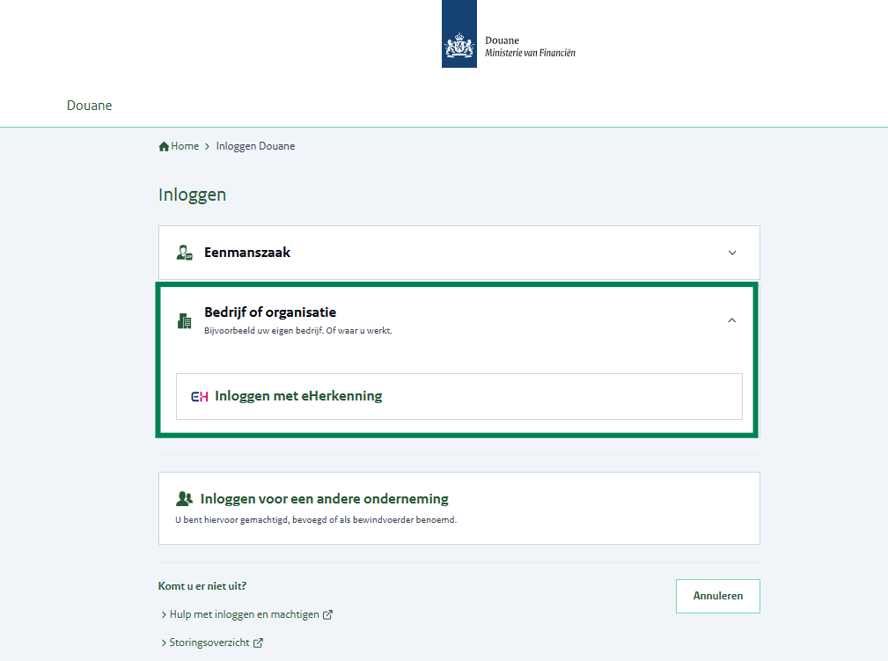
Task: Click the Bedrijf of organisatie heading
Action: tap(270, 312)
